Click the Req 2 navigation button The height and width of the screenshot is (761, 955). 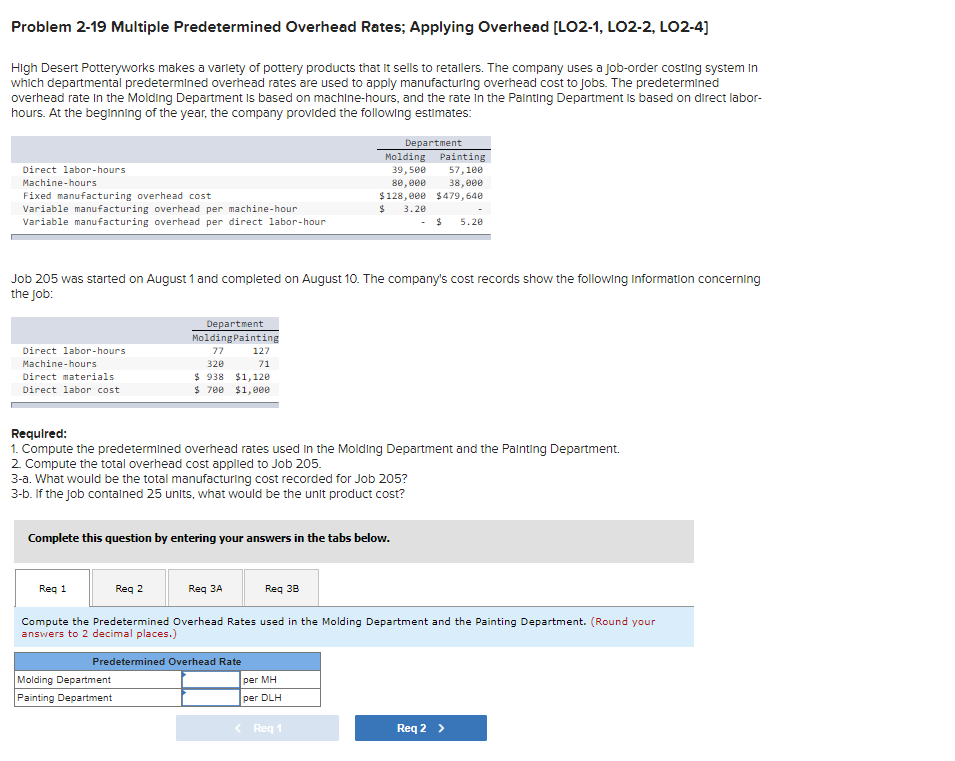420,728
